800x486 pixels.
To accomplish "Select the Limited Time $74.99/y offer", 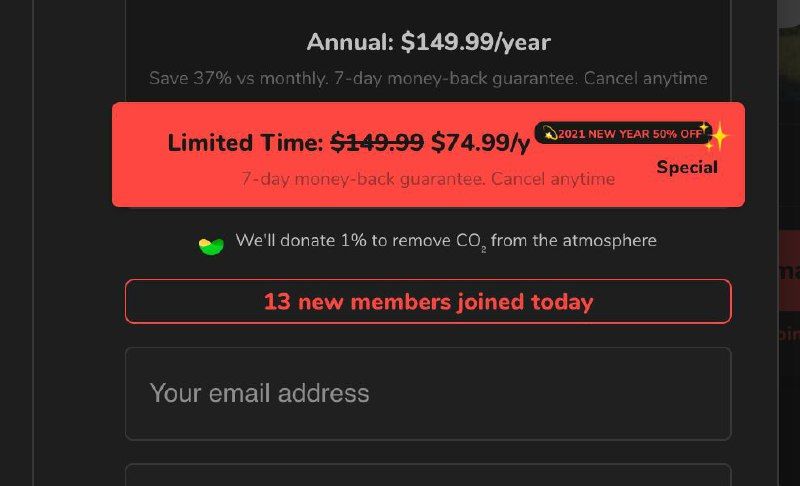I will (x=428, y=155).
